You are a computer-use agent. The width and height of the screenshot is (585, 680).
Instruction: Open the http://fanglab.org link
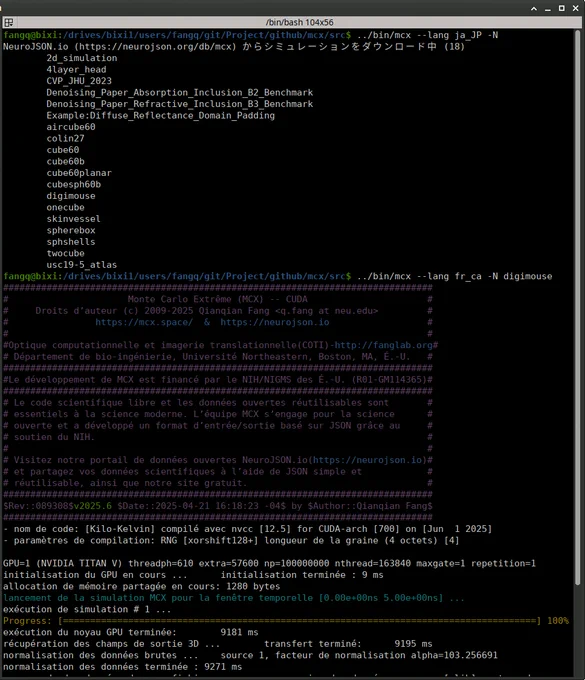pos(383,345)
